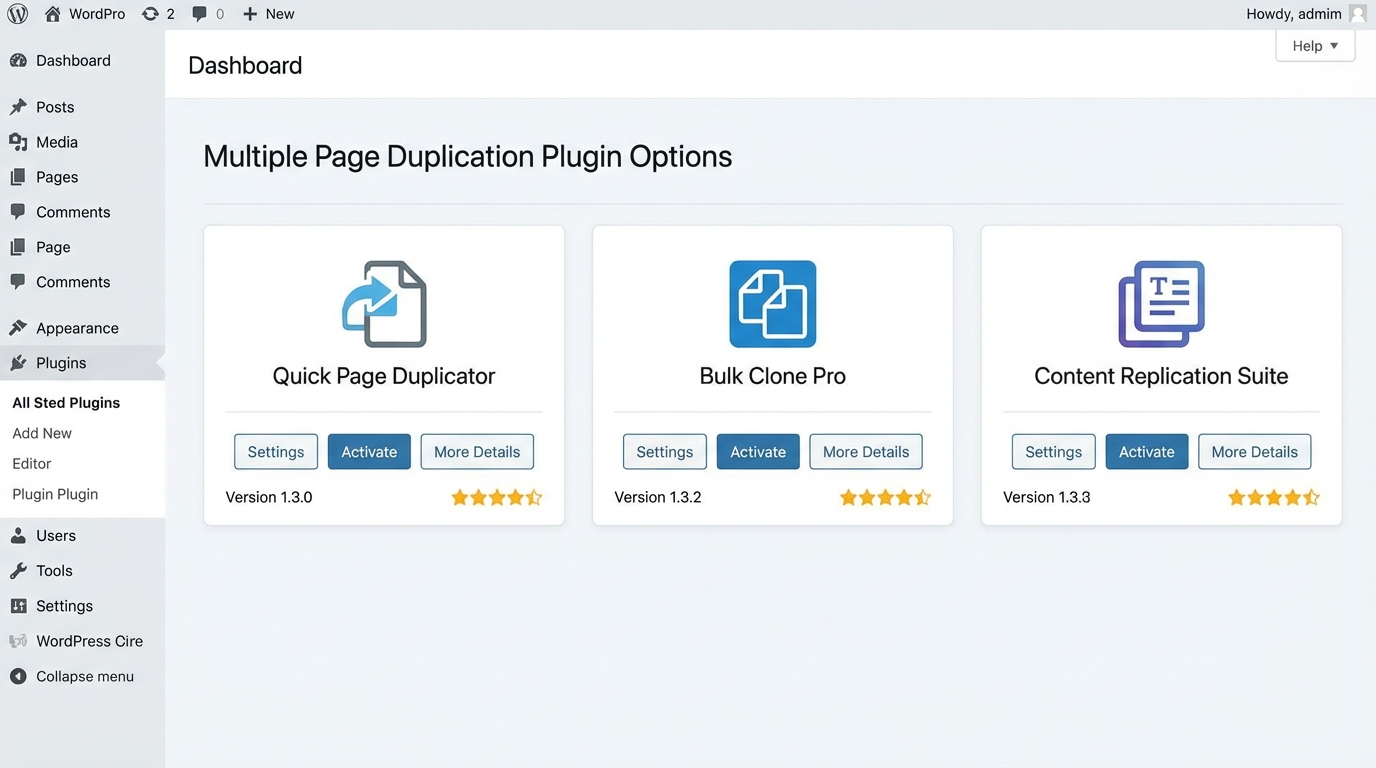Expand the New menu in the admin bar
The width and height of the screenshot is (1376, 768).
tap(268, 14)
